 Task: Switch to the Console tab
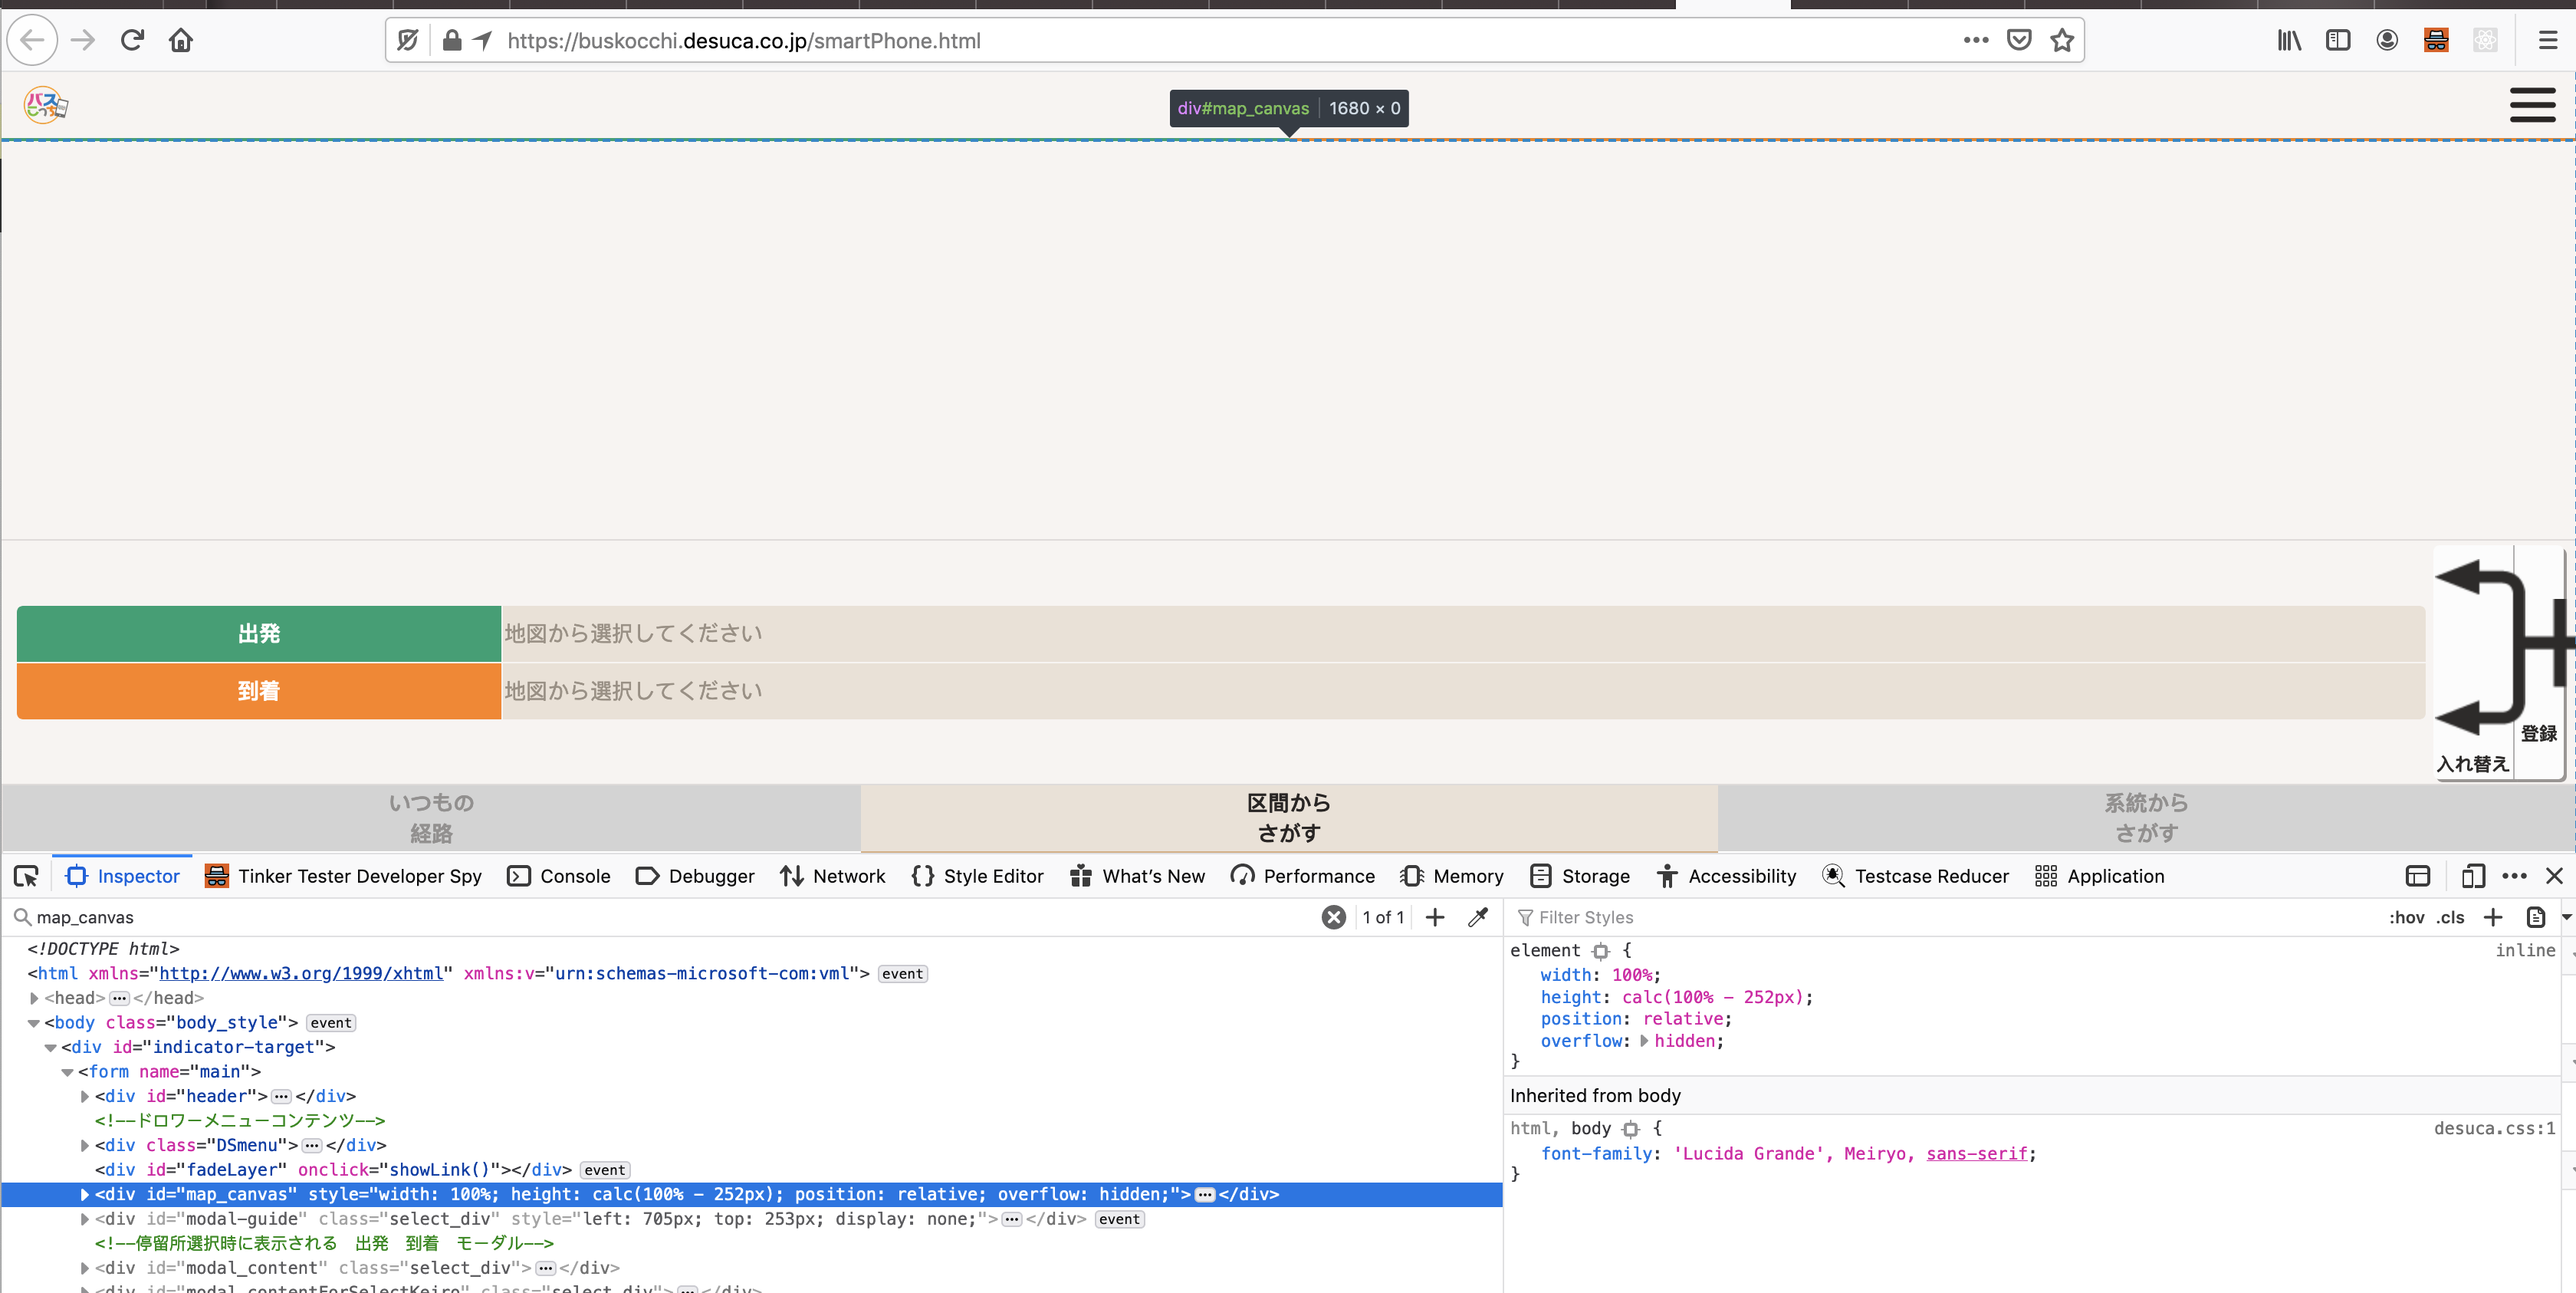[573, 876]
